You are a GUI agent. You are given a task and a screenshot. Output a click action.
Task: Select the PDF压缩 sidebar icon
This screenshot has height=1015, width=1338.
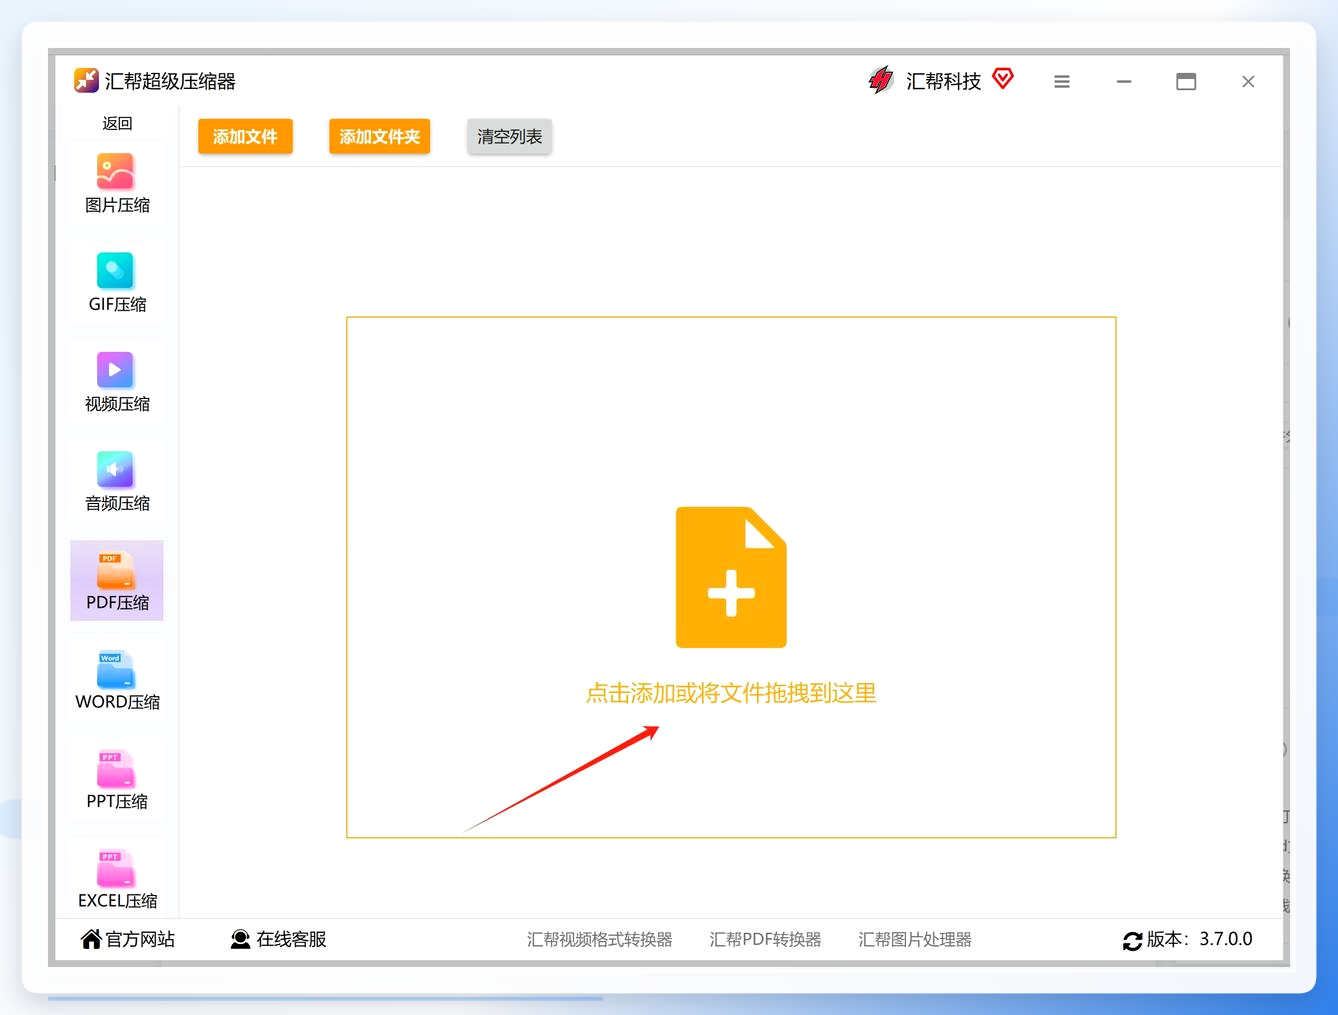coord(116,569)
